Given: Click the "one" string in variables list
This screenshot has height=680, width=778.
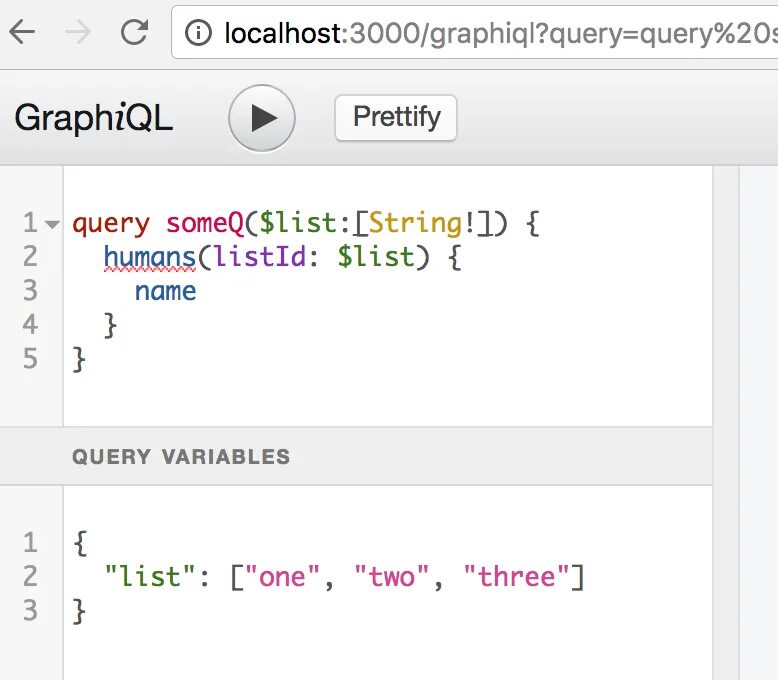Looking at the screenshot, I should point(282,577).
